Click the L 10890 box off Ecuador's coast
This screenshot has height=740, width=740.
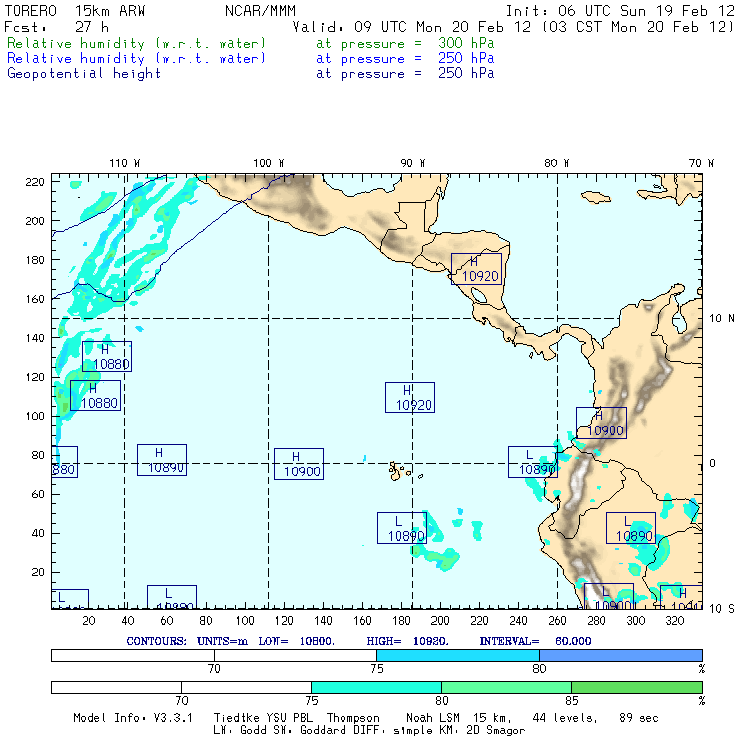pos(532,461)
